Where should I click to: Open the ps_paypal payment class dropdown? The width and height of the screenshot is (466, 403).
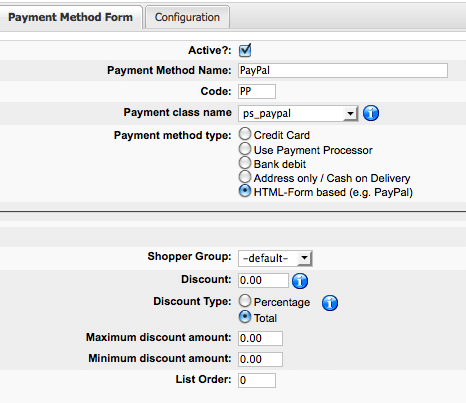[298, 113]
